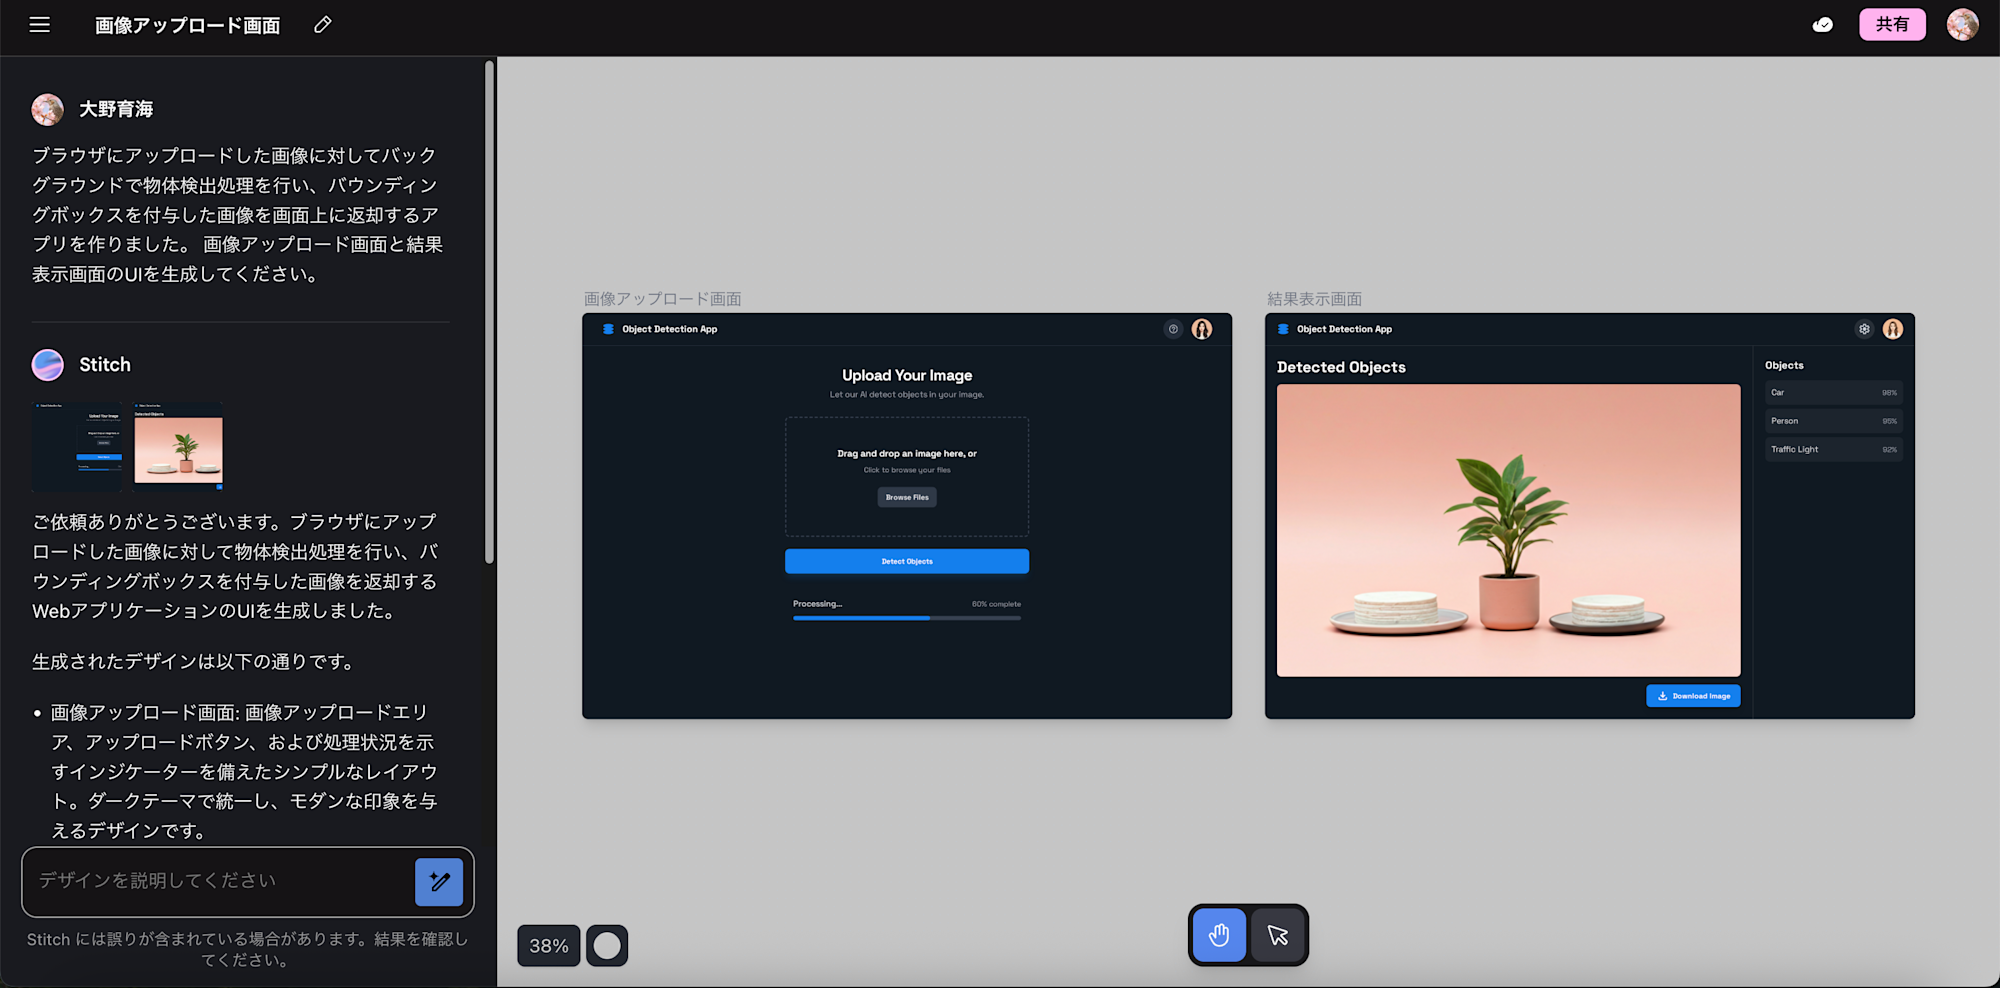Click the pencil icon to rename project
The height and width of the screenshot is (988, 2000).
pos(322,25)
